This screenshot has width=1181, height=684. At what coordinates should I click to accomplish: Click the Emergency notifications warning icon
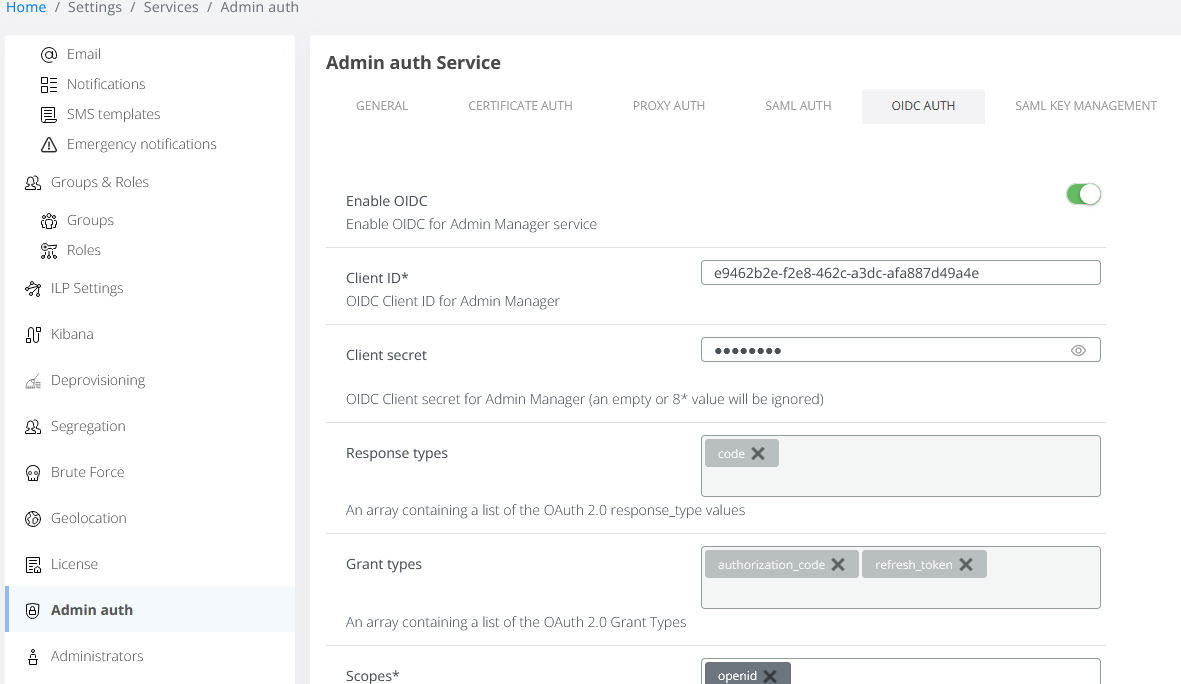[49, 145]
